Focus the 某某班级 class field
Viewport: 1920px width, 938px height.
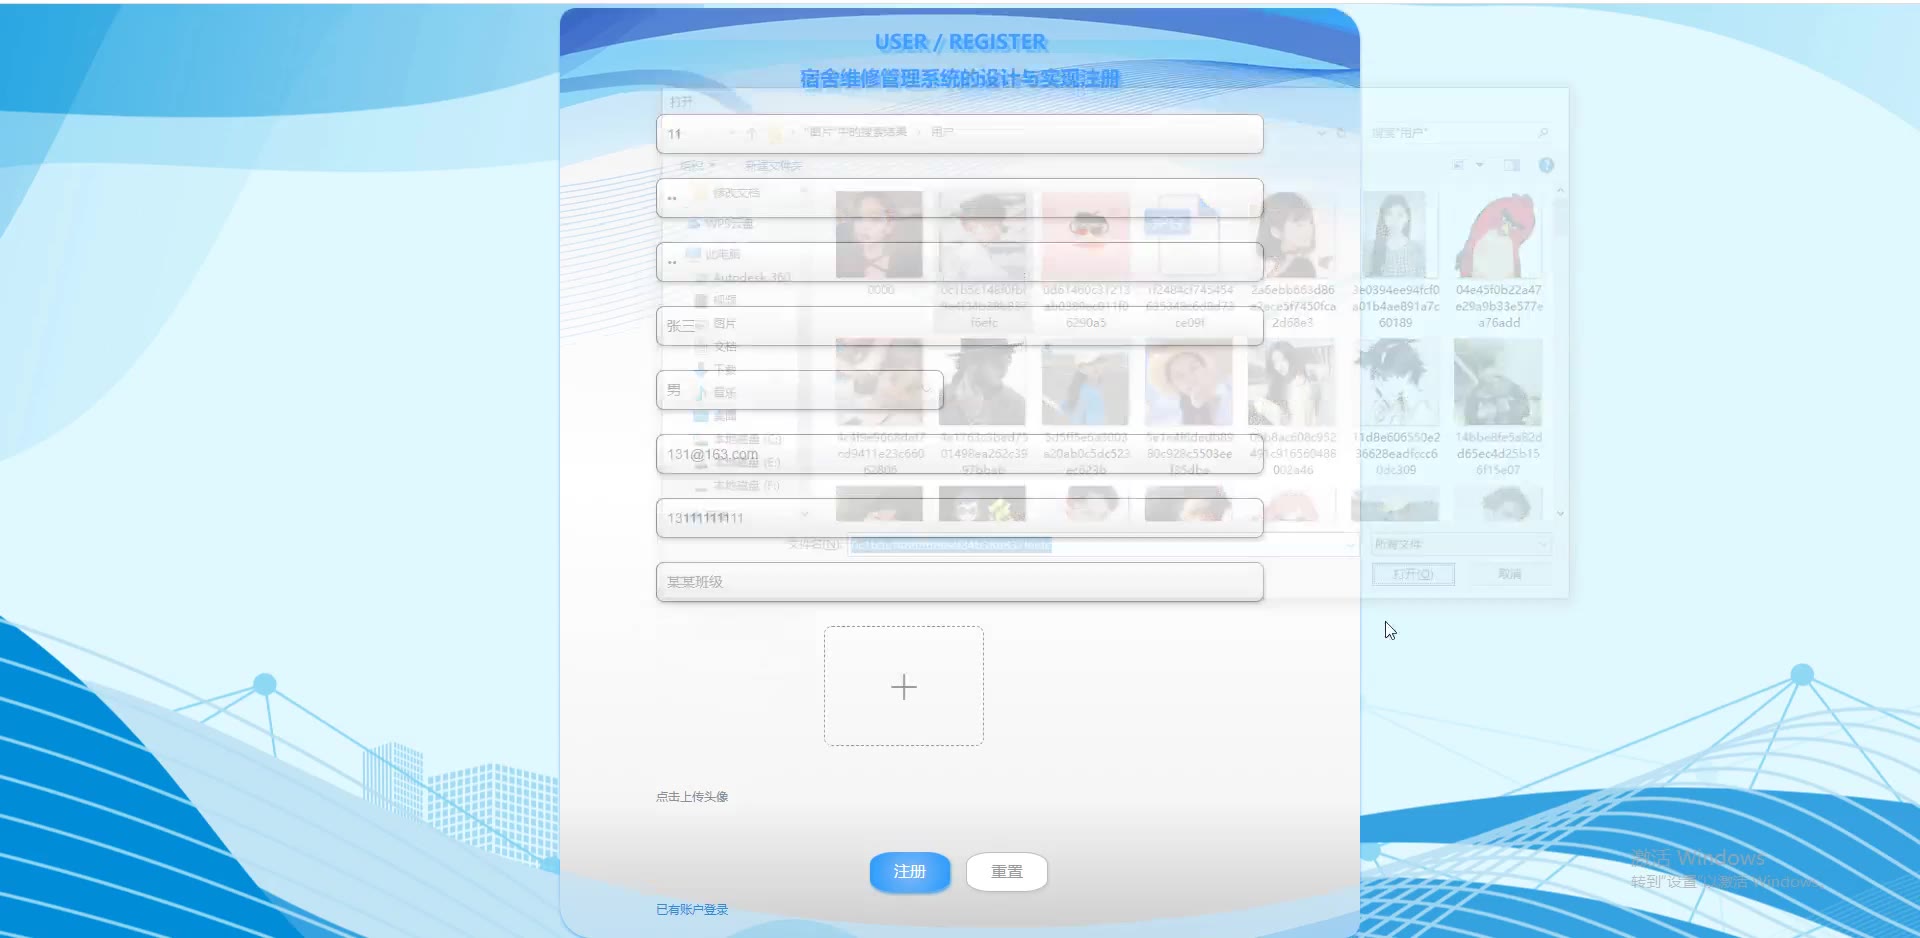(x=960, y=582)
